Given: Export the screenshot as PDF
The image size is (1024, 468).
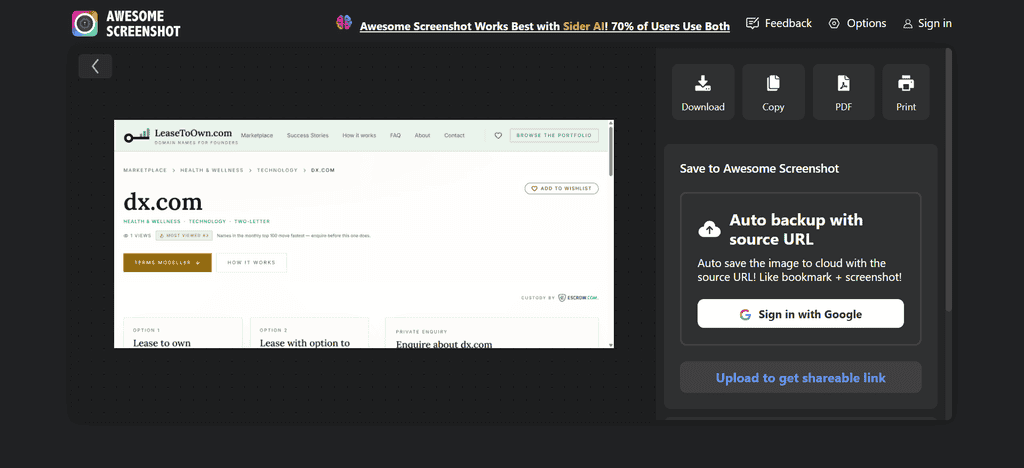Looking at the screenshot, I should tap(844, 92).
